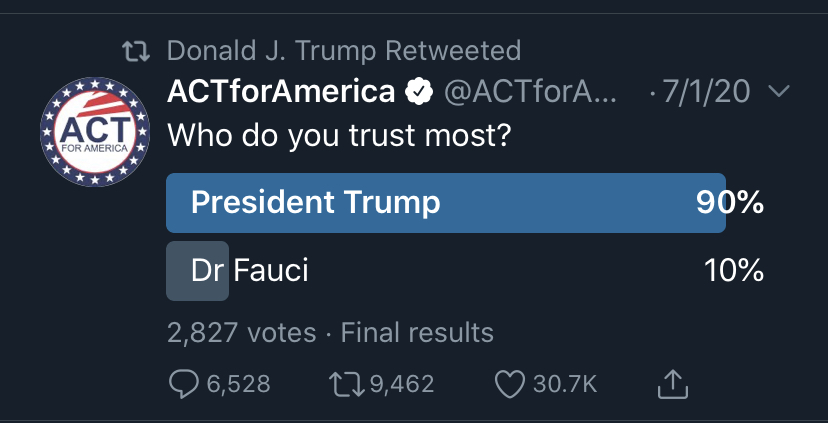Click the retweeted arrows icon at top
The width and height of the screenshot is (828, 423).
[x=136, y=52]
